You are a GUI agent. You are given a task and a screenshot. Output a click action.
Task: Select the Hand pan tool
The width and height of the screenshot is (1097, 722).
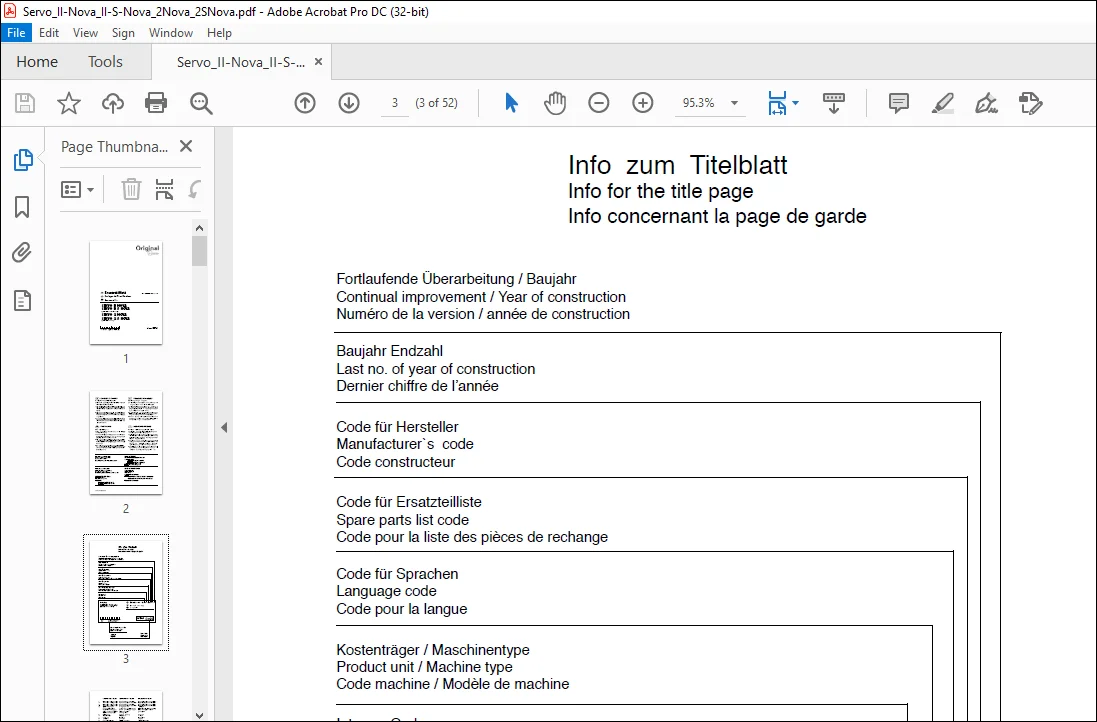tap(555, 103)
